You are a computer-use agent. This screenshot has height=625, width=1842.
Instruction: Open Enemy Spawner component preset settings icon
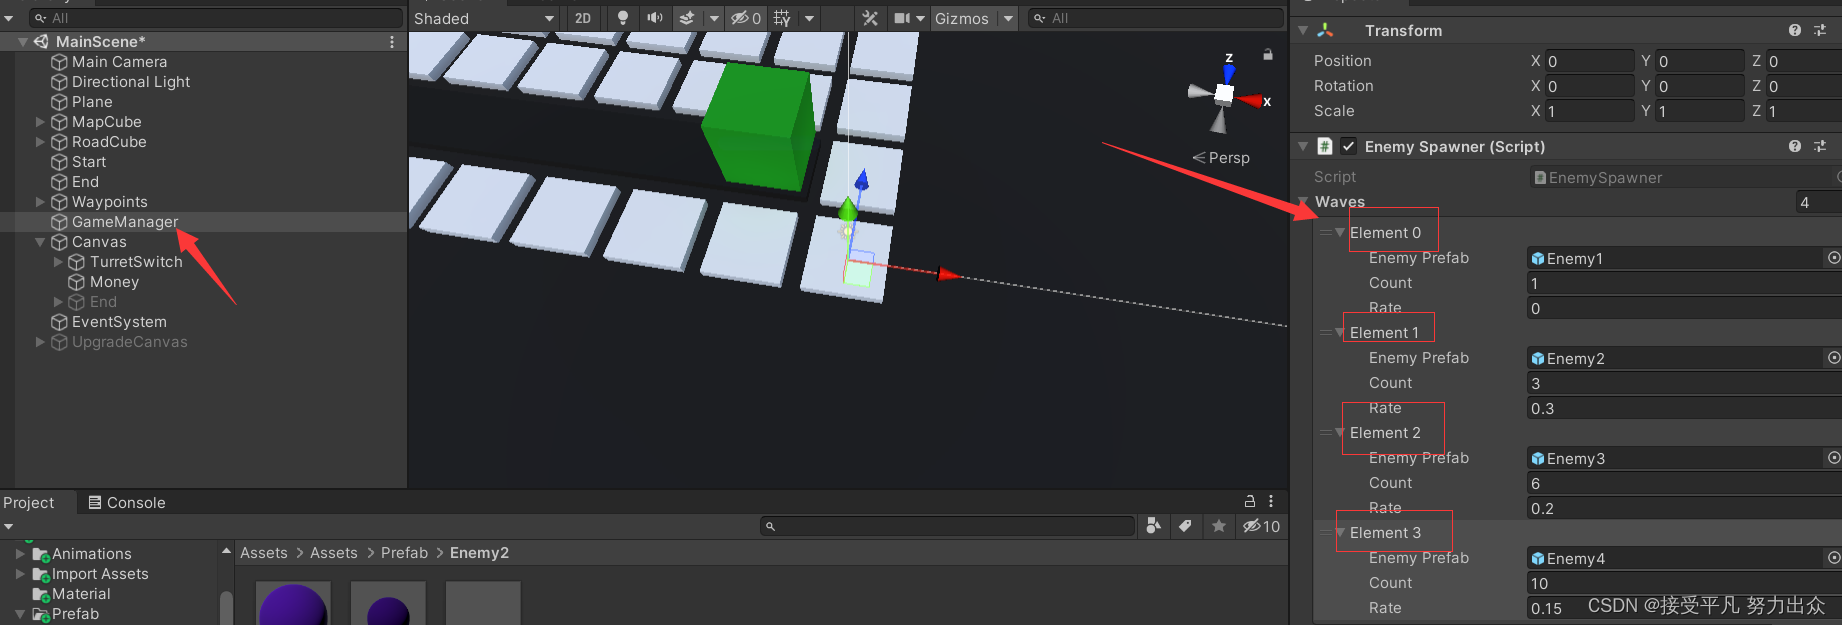click(x=1820, y=147)
